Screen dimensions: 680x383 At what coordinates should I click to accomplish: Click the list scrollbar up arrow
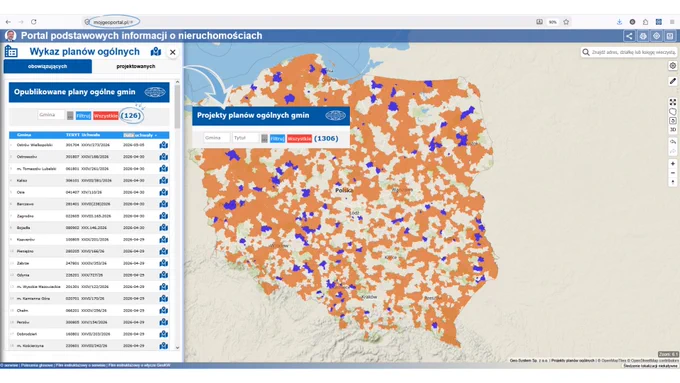click(x=177, y=82)
